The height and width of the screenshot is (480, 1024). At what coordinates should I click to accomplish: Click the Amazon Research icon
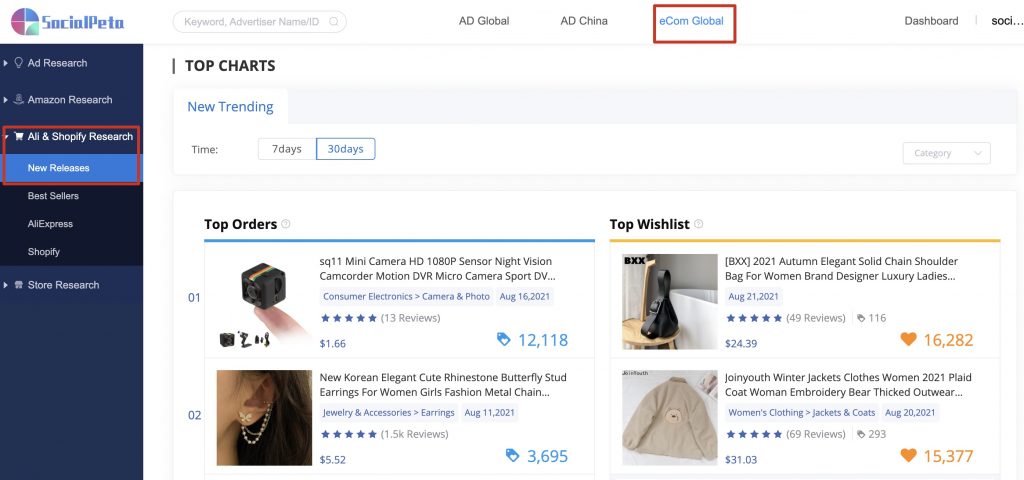pos(18,99)
